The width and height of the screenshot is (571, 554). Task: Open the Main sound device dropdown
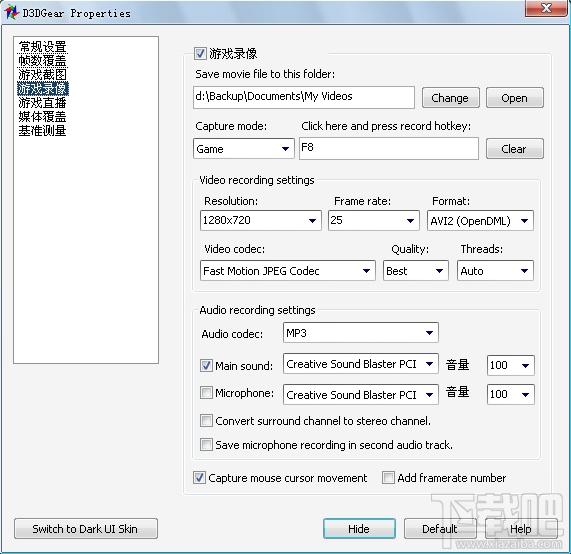(x=361, y=364)
